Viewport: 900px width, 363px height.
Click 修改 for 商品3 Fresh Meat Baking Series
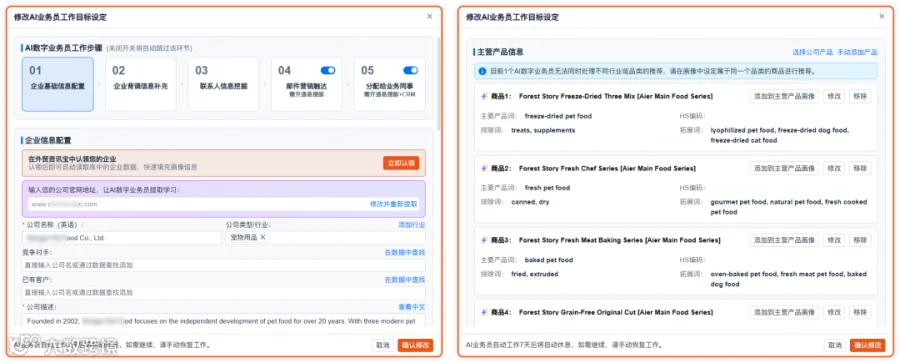pyautogui.click(x=834, y=240)
